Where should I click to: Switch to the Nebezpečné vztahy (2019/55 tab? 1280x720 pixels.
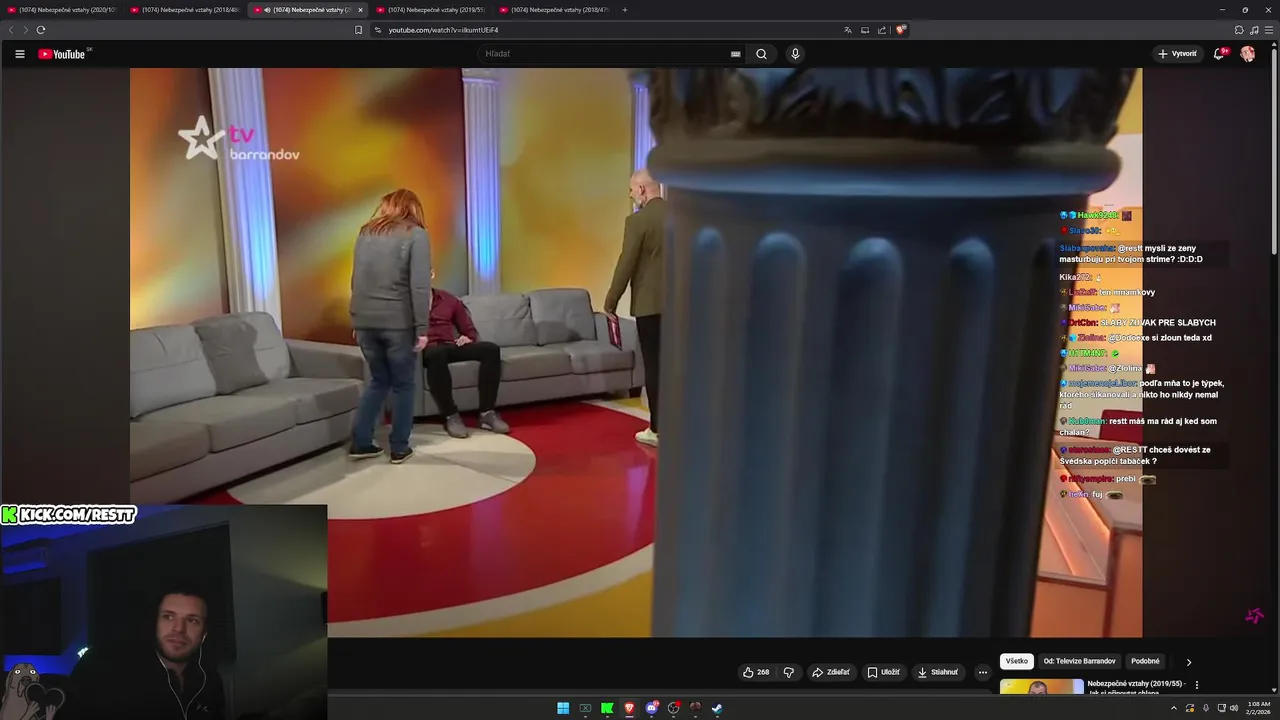432,10
